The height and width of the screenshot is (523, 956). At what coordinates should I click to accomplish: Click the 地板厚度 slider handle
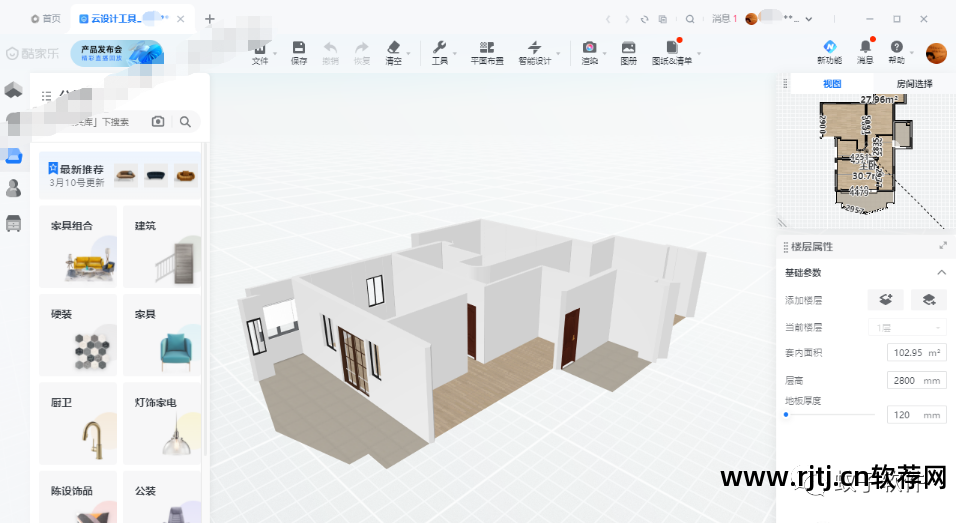point(786,414)
